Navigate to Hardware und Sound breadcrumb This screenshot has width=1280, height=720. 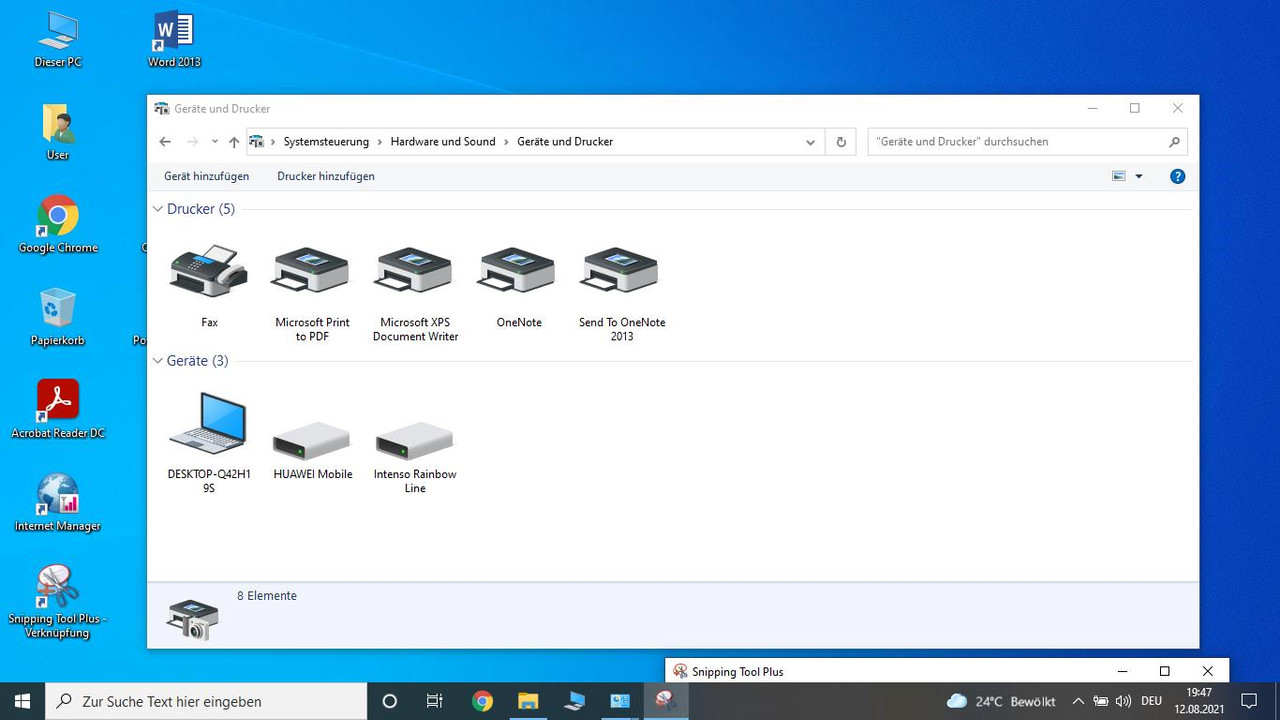(x=443, y=142)
